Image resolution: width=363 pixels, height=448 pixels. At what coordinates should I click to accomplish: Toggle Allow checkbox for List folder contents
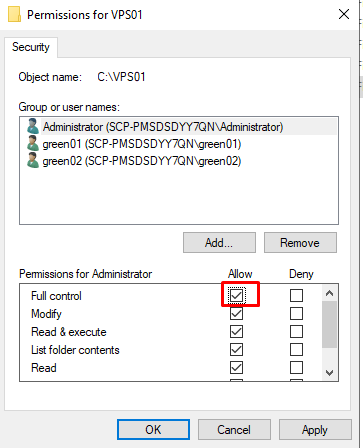pos(236,349)
